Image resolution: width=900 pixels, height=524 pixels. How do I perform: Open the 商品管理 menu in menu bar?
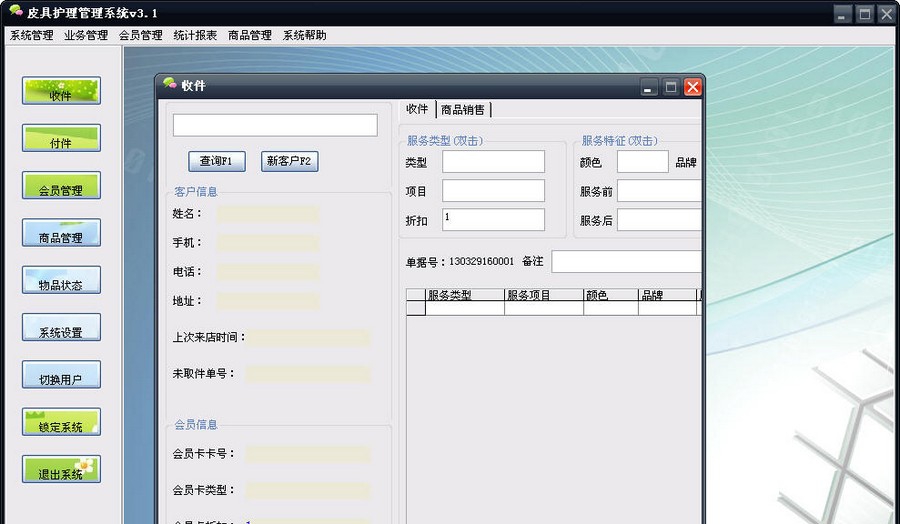click(x=250, y=36)
